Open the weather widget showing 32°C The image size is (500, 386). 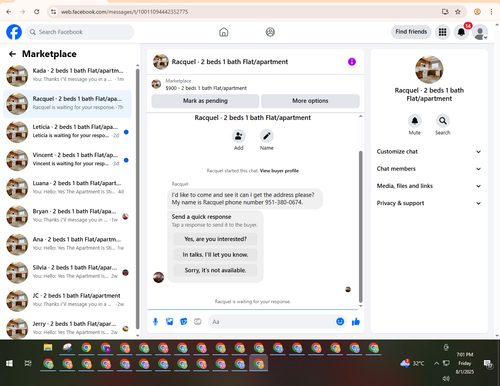pos(412,363)
